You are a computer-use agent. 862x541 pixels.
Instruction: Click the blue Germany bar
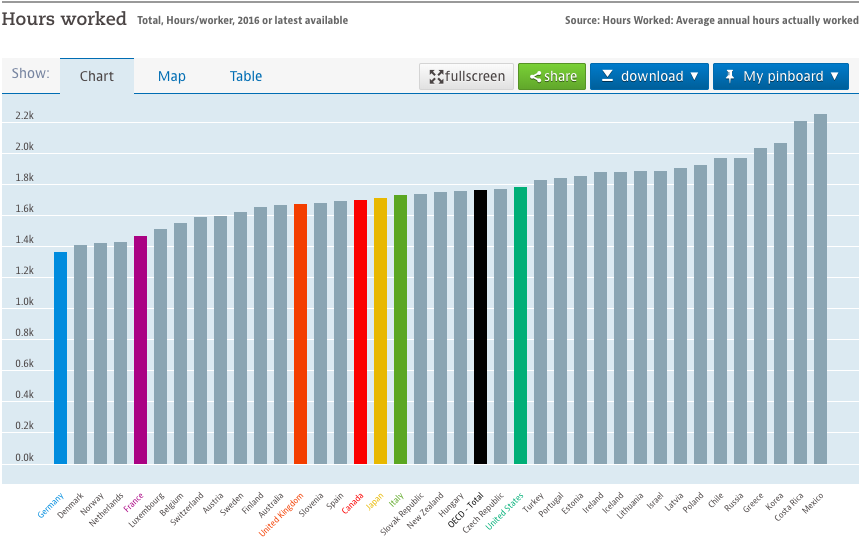tap(61, 358)
